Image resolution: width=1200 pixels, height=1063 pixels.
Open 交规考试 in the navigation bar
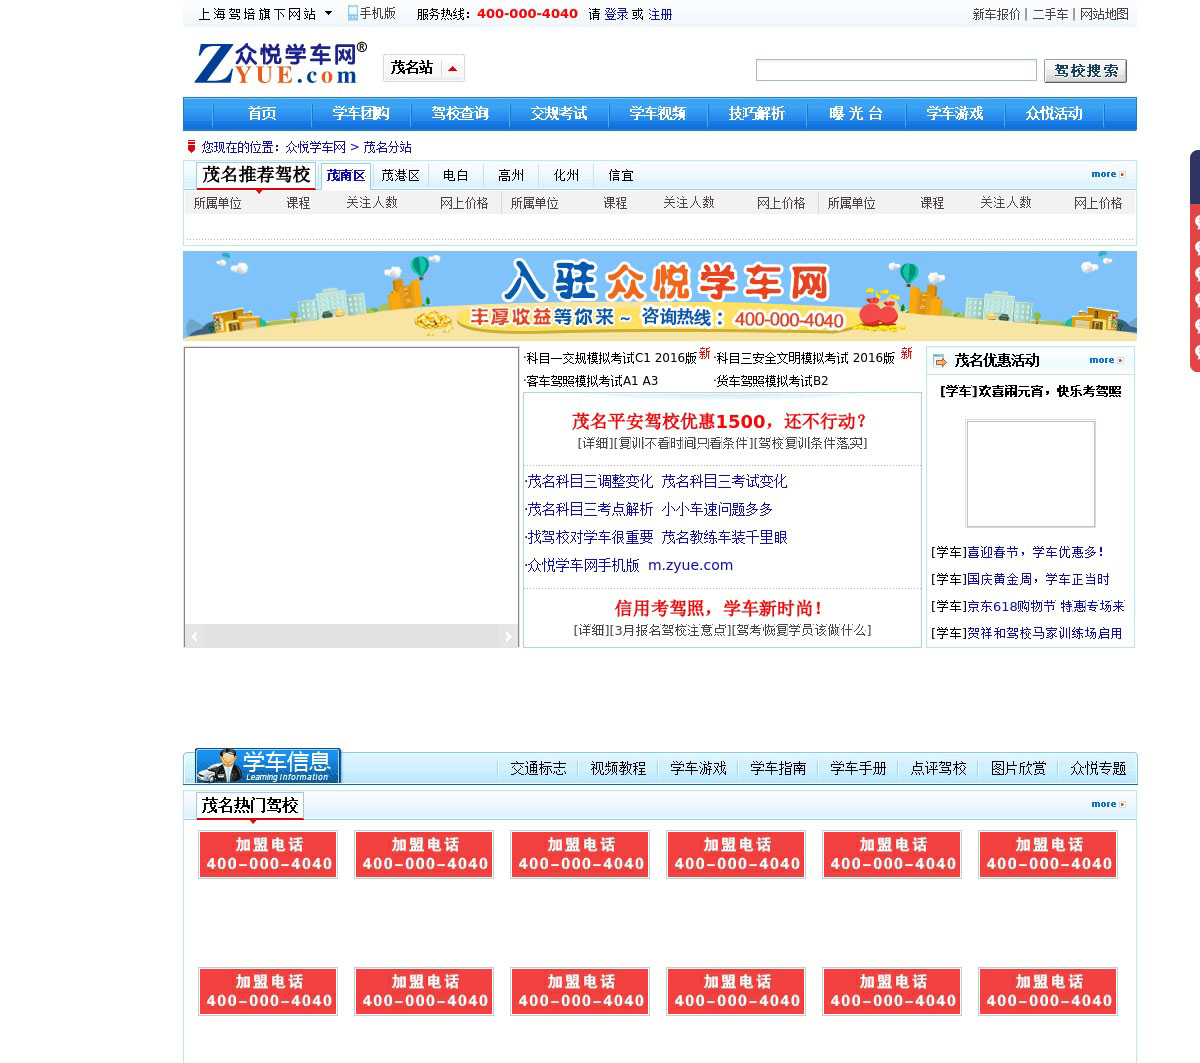pos(559,114)
